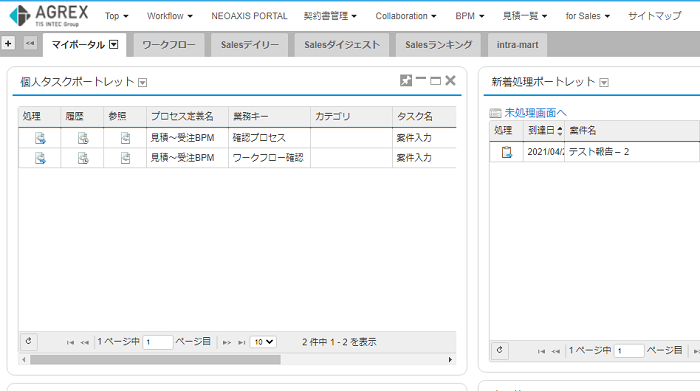
Task: Click the 案件名 column header
Action: click(x=632, y=130)
